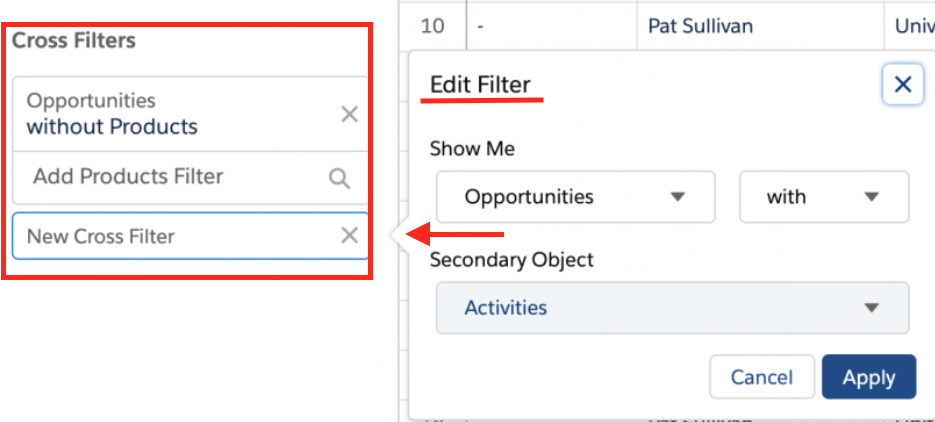Screen dimensions: 935x422
Task: Click the Cross Filters section heading
Action: pos(73,41)
